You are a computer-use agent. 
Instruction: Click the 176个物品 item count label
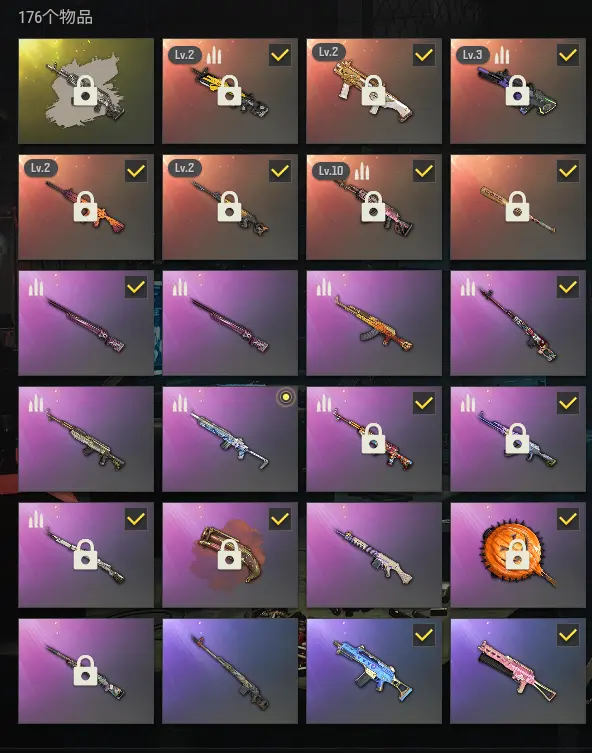pos(56,17)
